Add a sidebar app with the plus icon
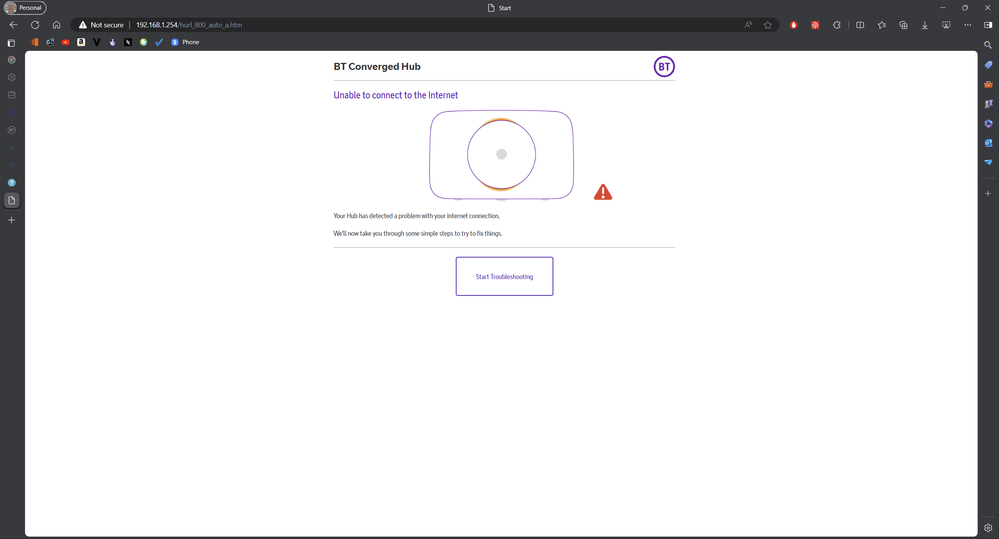This screenshot has height=539, width=999. click(988, 193)
